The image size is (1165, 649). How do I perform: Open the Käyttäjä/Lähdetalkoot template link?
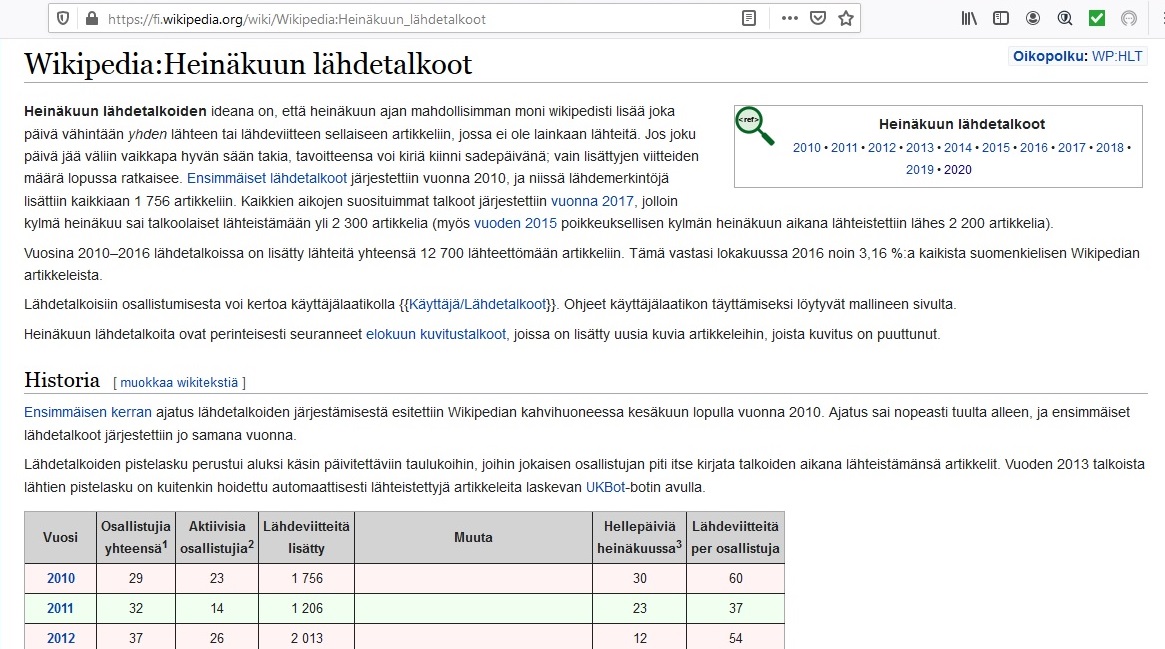pyautogui.click(x=478, y=304)
